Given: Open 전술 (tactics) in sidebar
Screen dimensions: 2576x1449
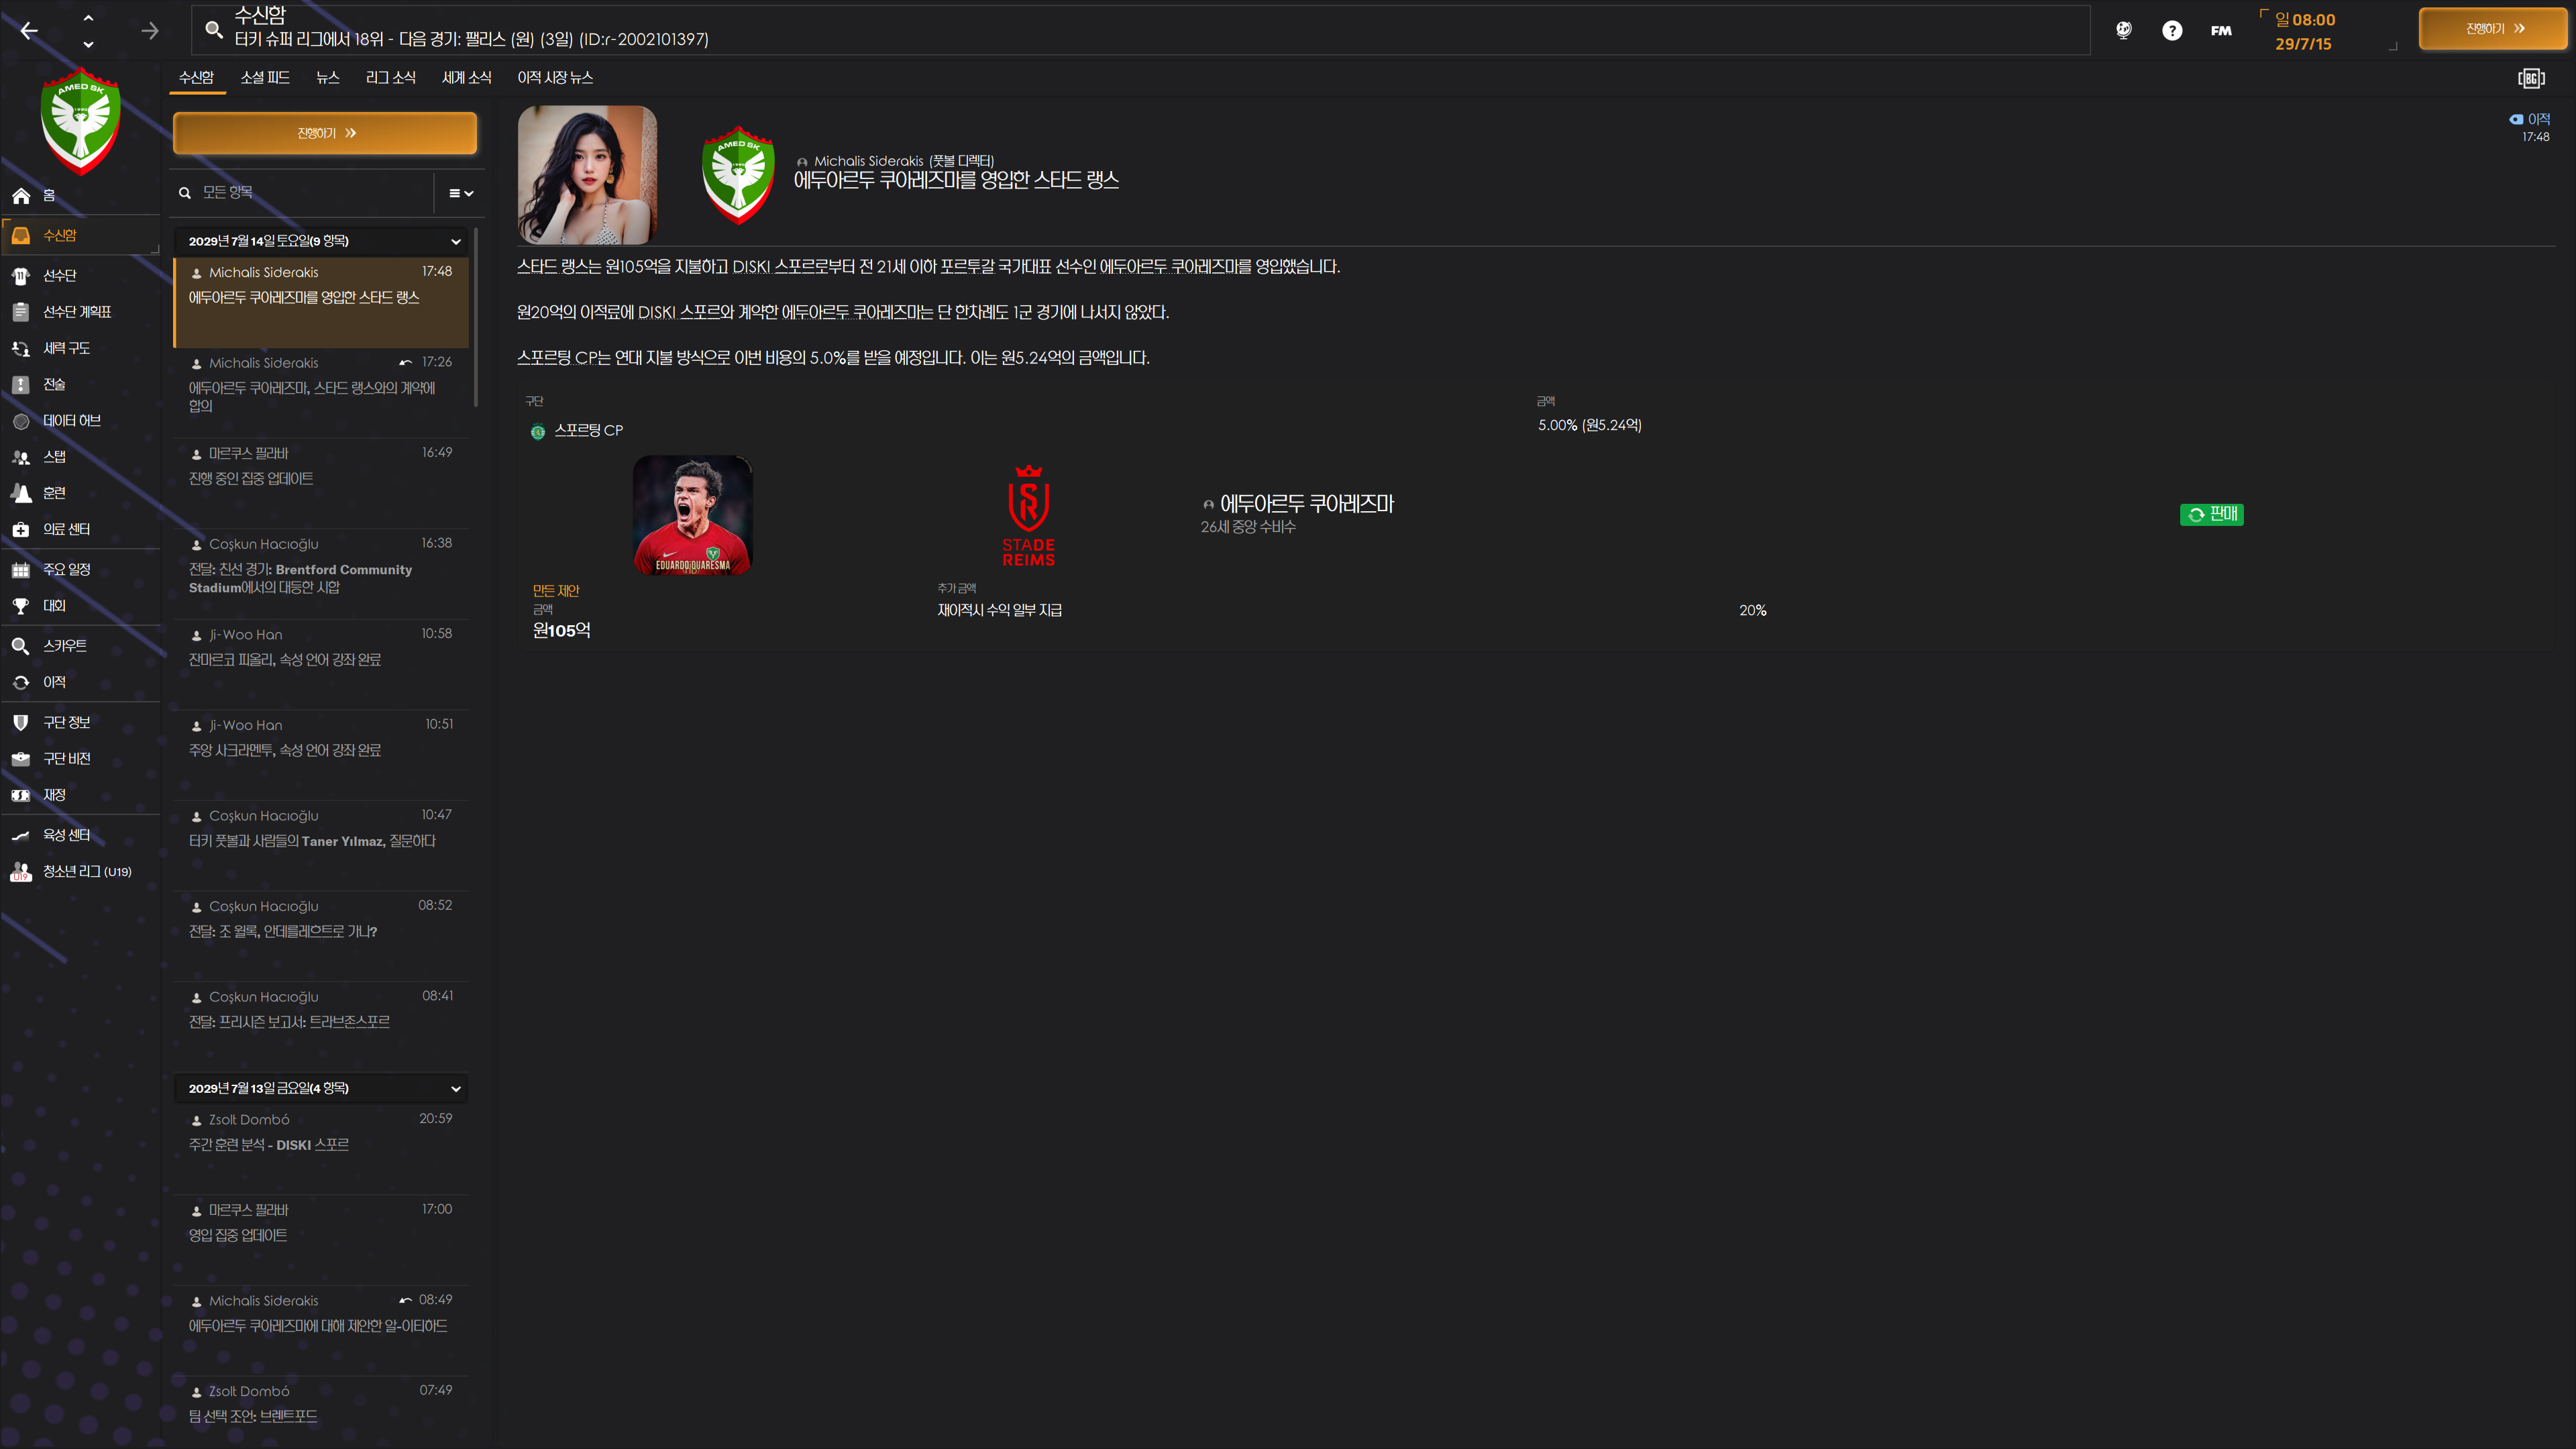Looking at the screenshot, I should [54, 384].
